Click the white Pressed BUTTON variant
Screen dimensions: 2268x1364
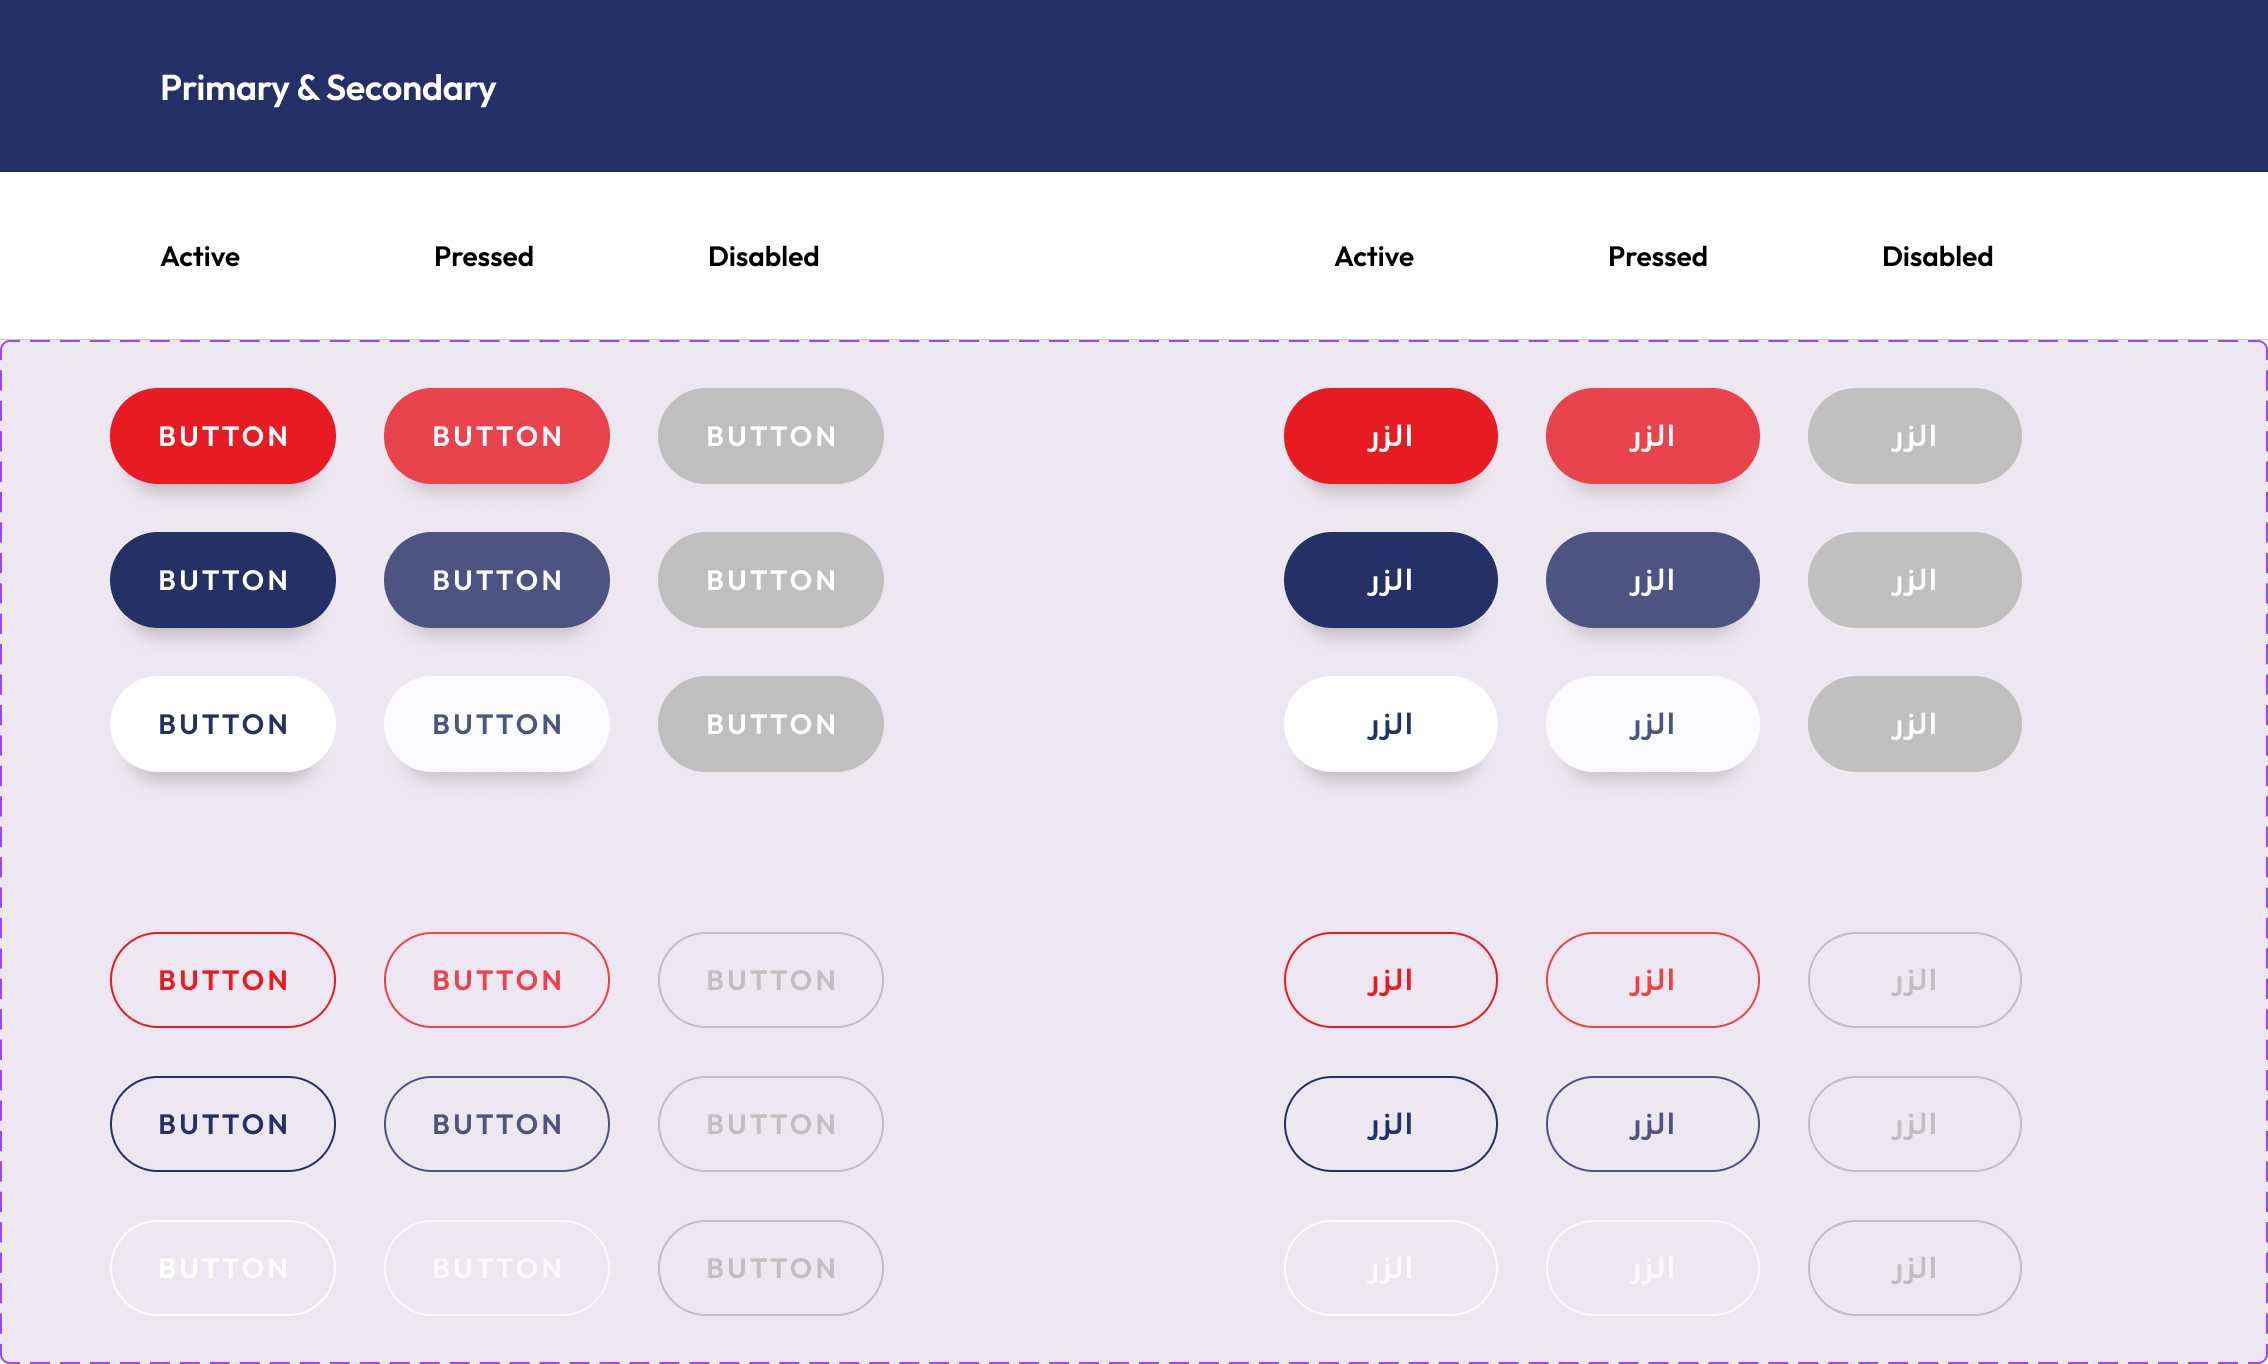496,724
